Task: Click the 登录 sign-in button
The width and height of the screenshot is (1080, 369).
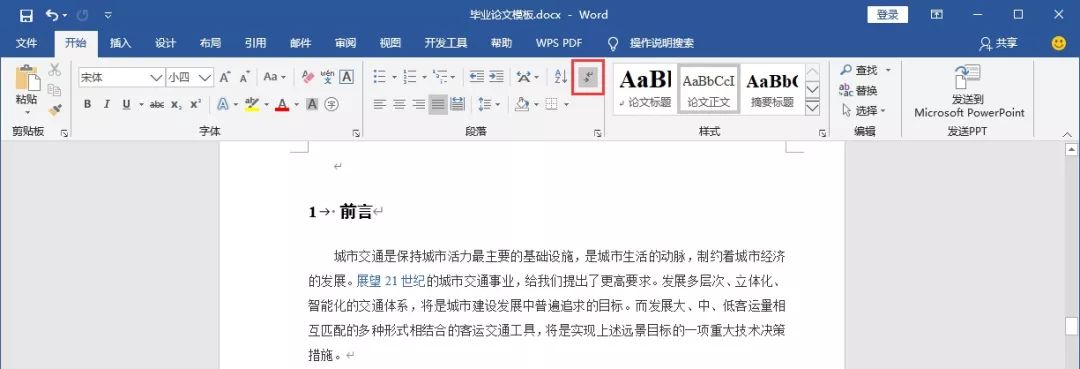Action: pyautogui.click(x=887, y=14)
